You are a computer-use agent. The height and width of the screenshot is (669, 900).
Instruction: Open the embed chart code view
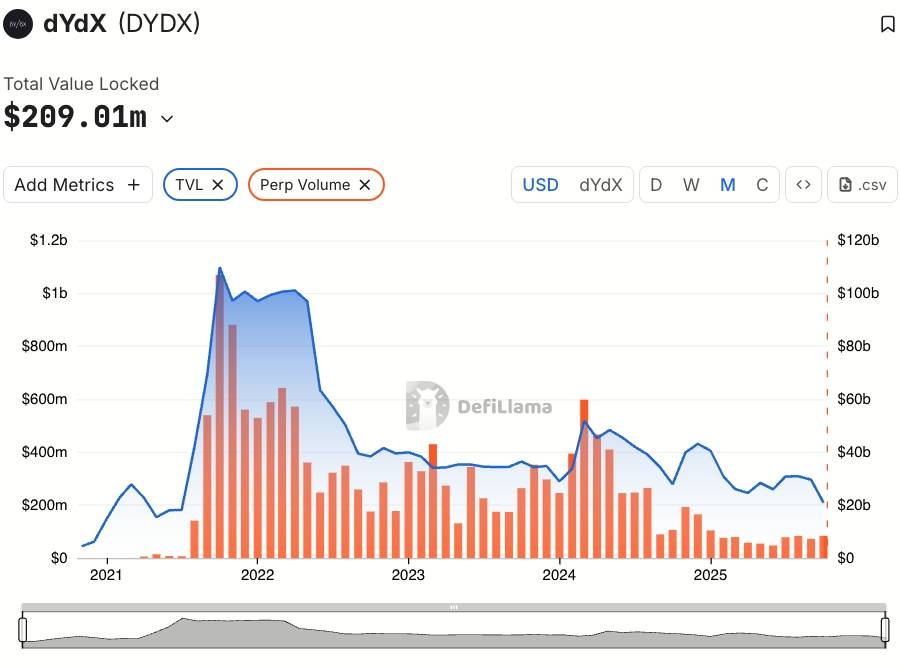click(803, 184)
